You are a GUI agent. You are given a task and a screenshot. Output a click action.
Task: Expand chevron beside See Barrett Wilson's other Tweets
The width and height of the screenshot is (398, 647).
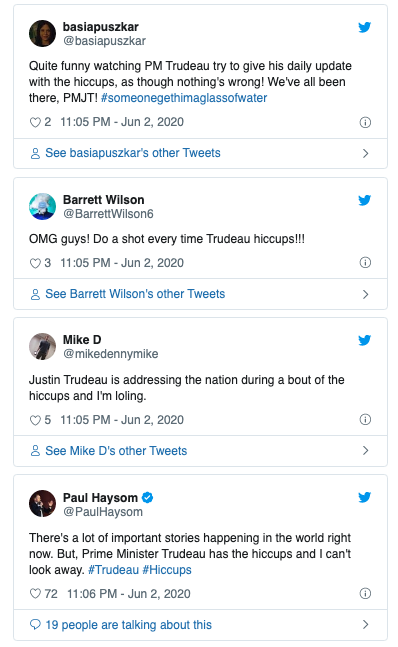click(x=365, y=294)
